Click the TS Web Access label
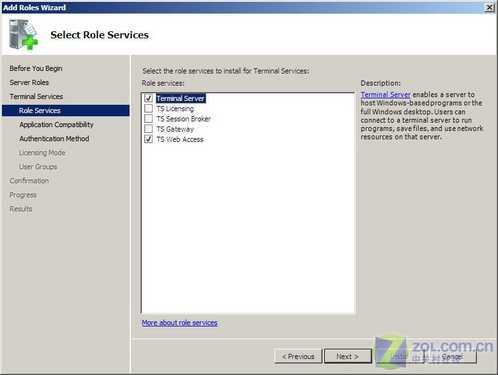This screenshot has width=498, height=375. coord(180,139)
